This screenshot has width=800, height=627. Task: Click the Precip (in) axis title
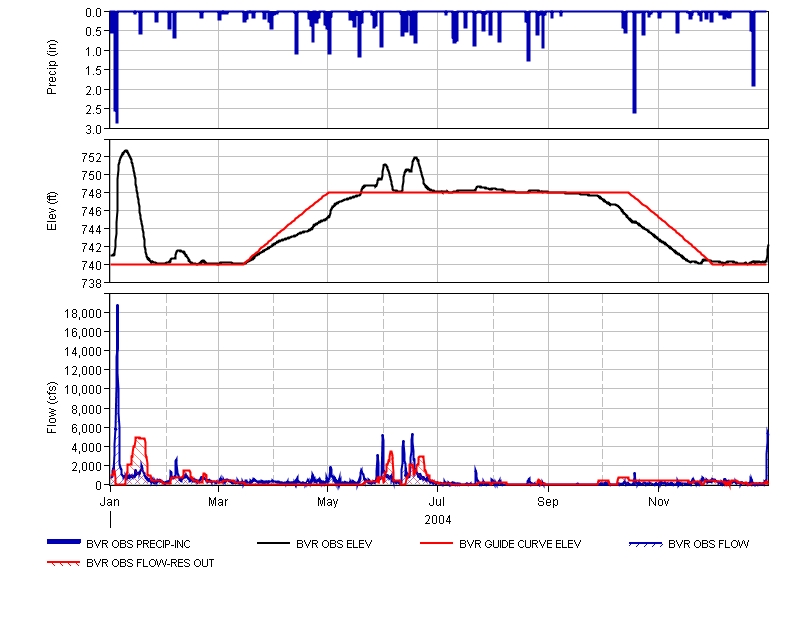53,69
